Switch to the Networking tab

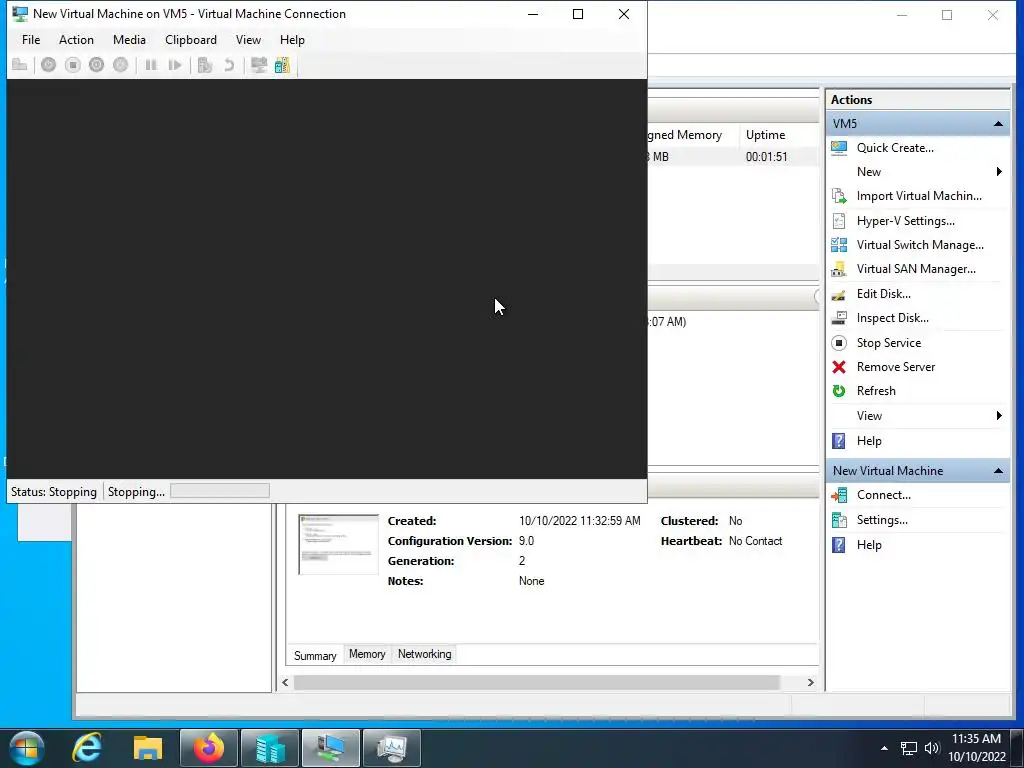pyautogui.click(x=424, y=654)
